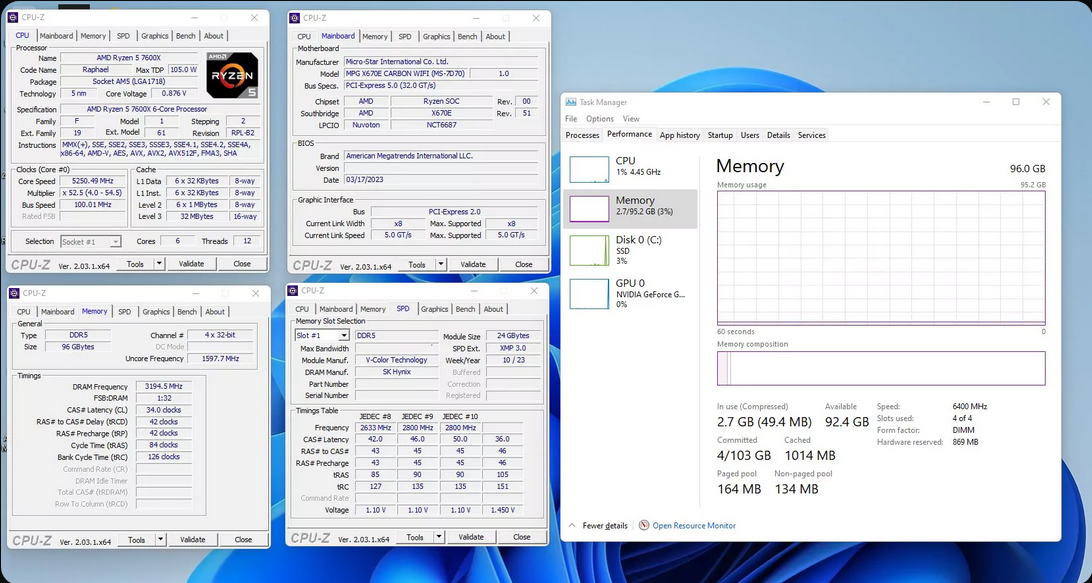Viewport: 1092px width, 583px height.
Task: Click the BIOS date value '03/17/2023'
Action: (441, 180)
